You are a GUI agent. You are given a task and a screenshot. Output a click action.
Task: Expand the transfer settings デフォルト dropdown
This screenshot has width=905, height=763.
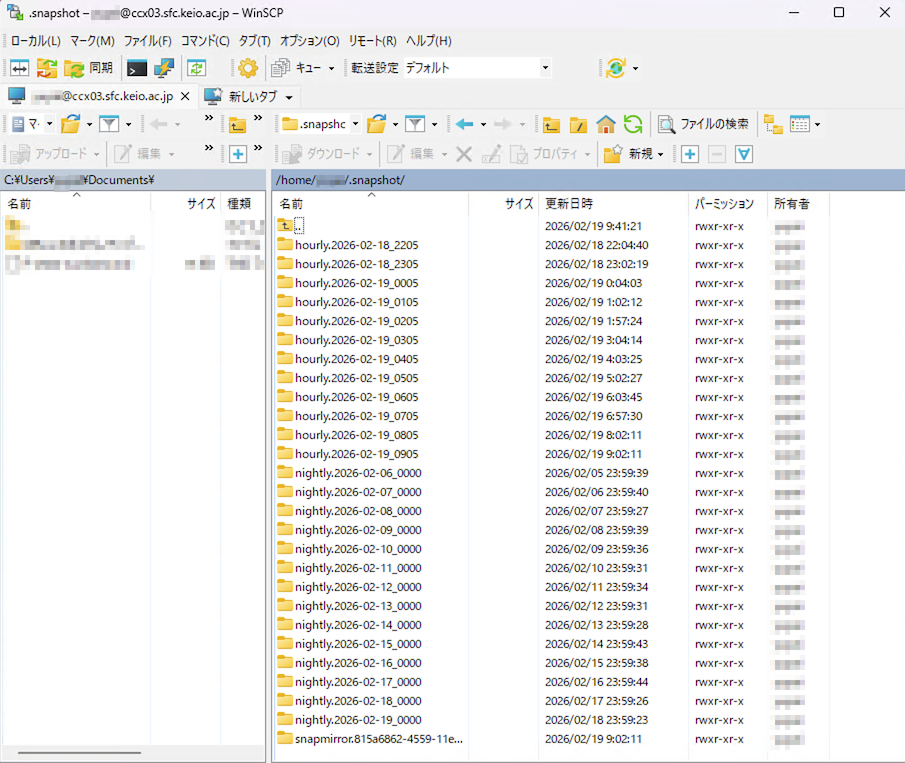pos(545,68)
